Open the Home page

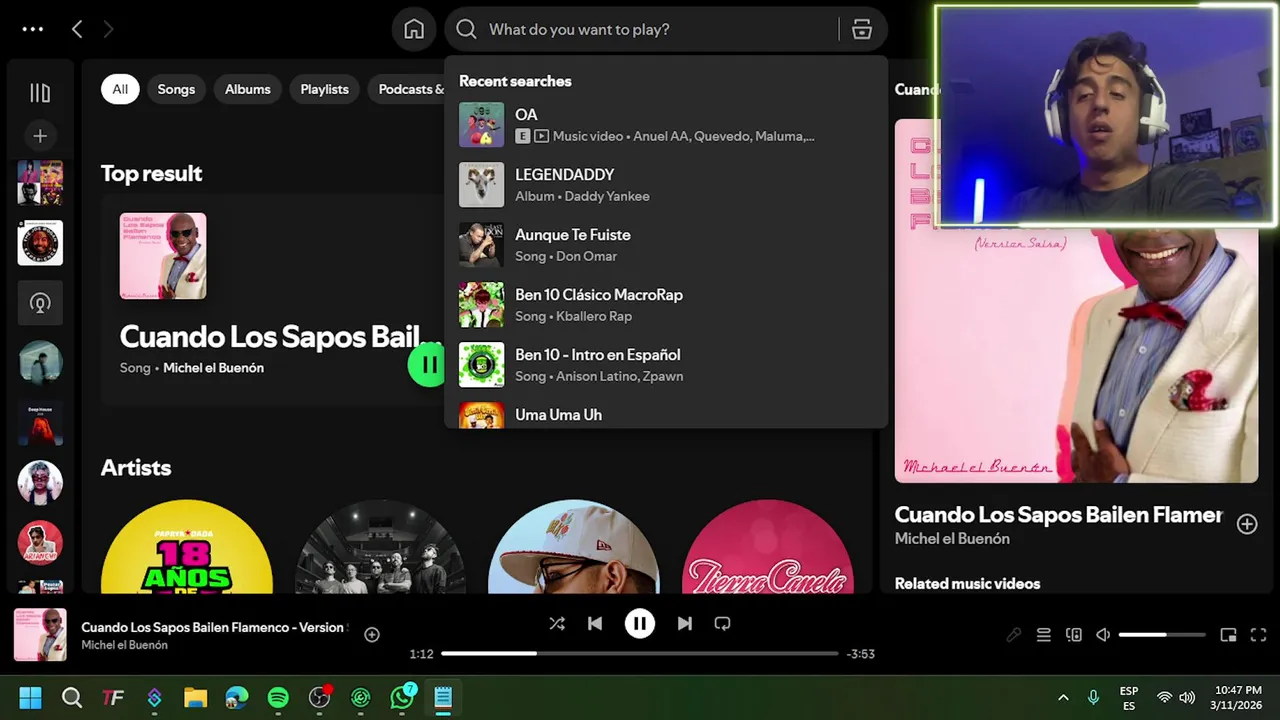pyautogui.click(x=414, y=29)
